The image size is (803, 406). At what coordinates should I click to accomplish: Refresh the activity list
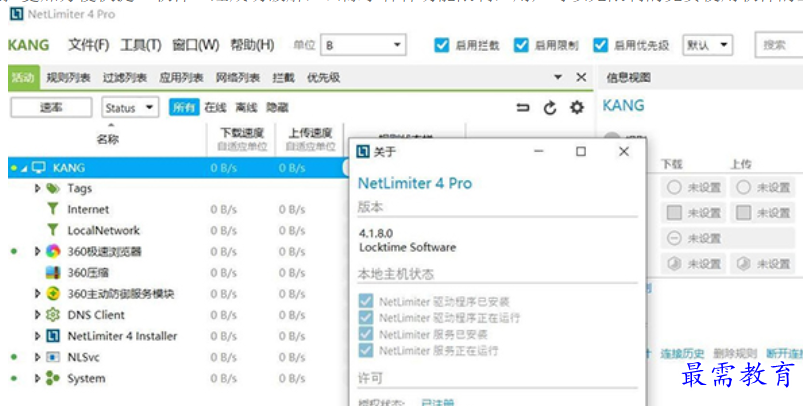point(550,108)
